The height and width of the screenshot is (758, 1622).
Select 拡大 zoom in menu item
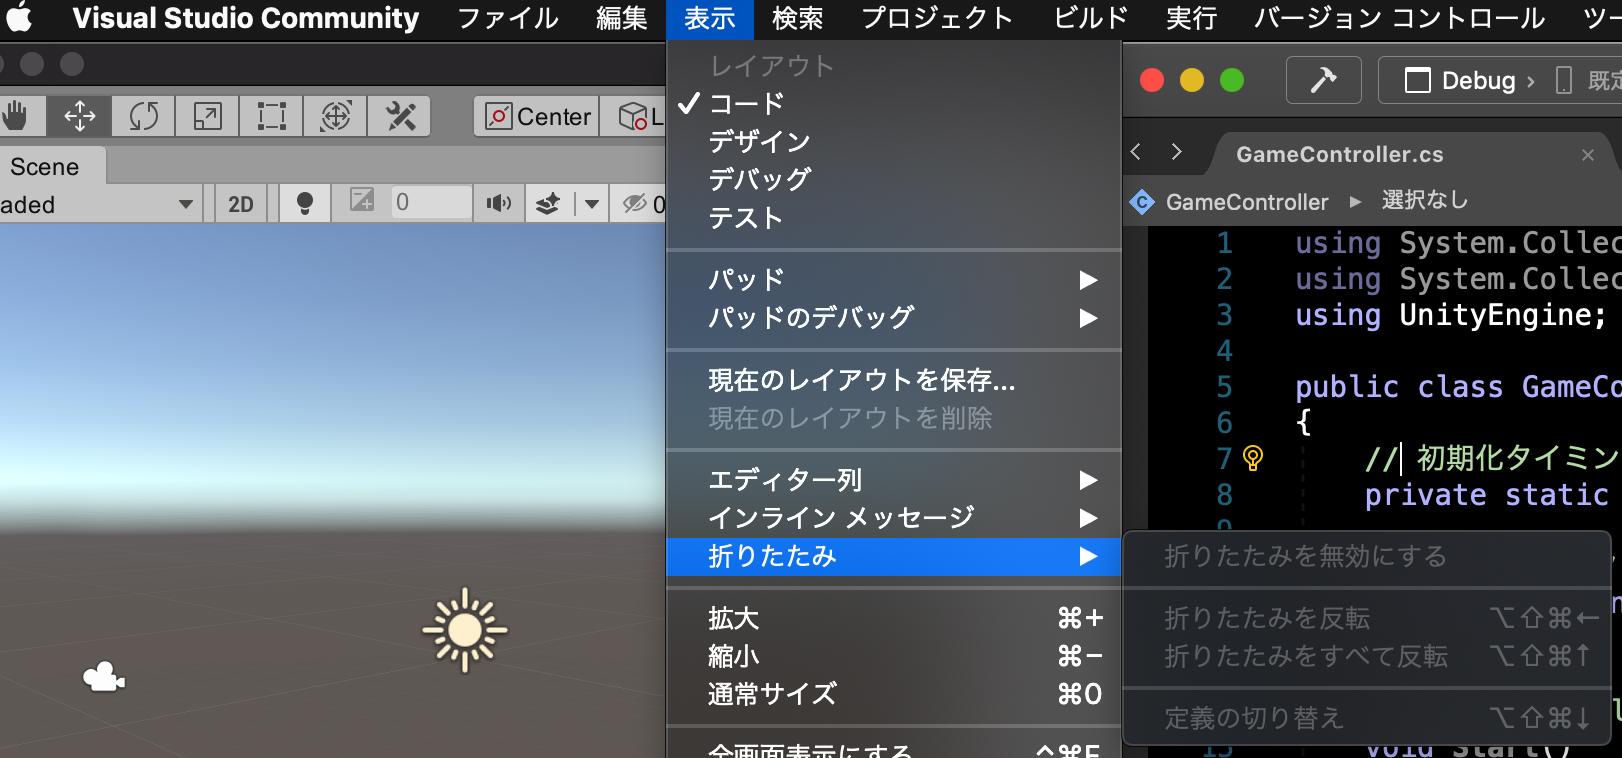pyautogui.click(x=893, y=618)
